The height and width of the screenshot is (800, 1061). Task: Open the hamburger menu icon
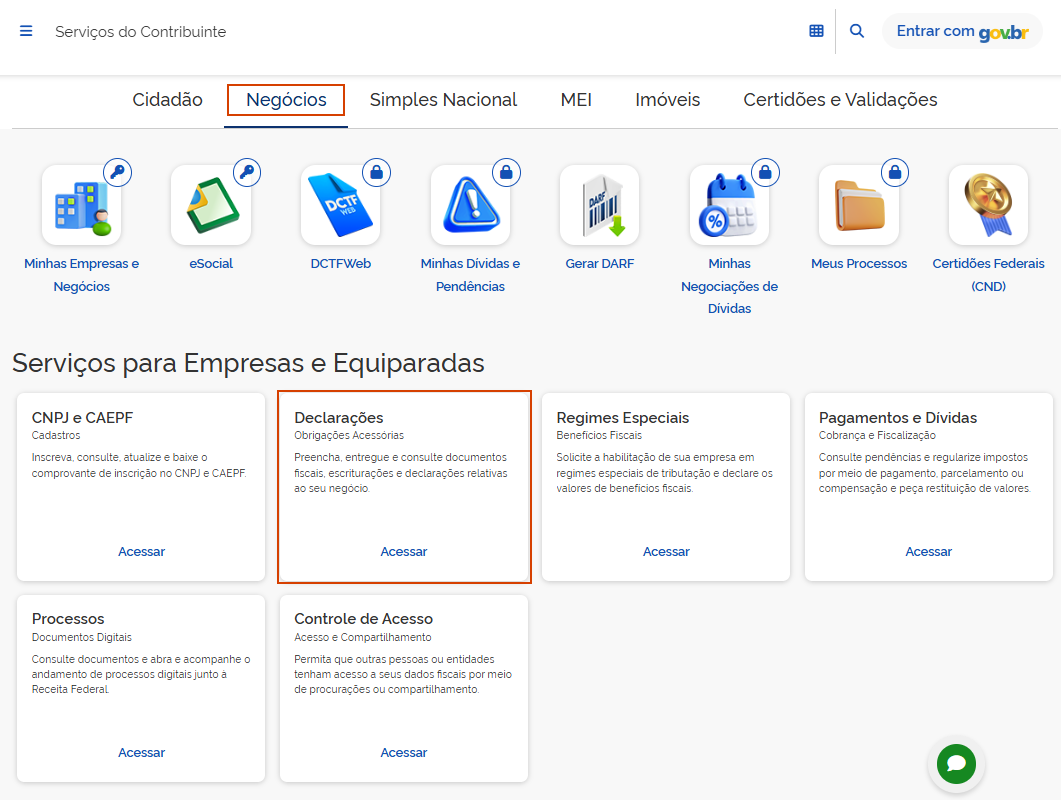[x=26, y=31]
